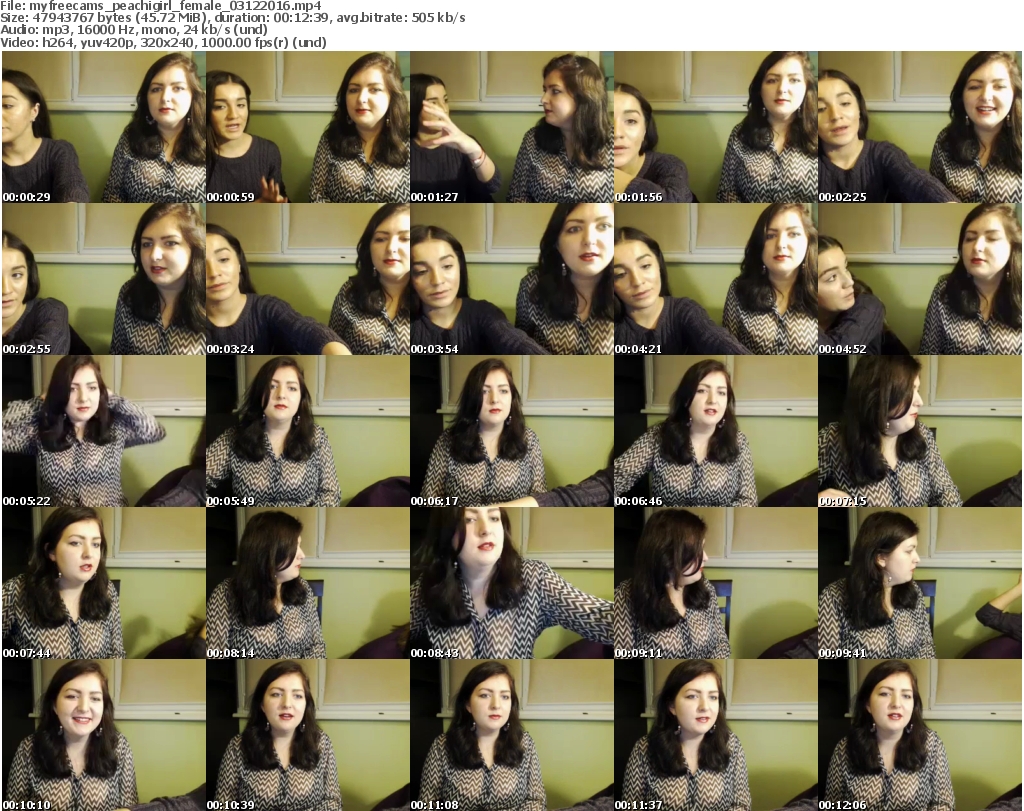Viewport: 1024px width, 811px height.
Task: Select the Video h264 info line
Action: pyautogui.click(x=163, y=42)
